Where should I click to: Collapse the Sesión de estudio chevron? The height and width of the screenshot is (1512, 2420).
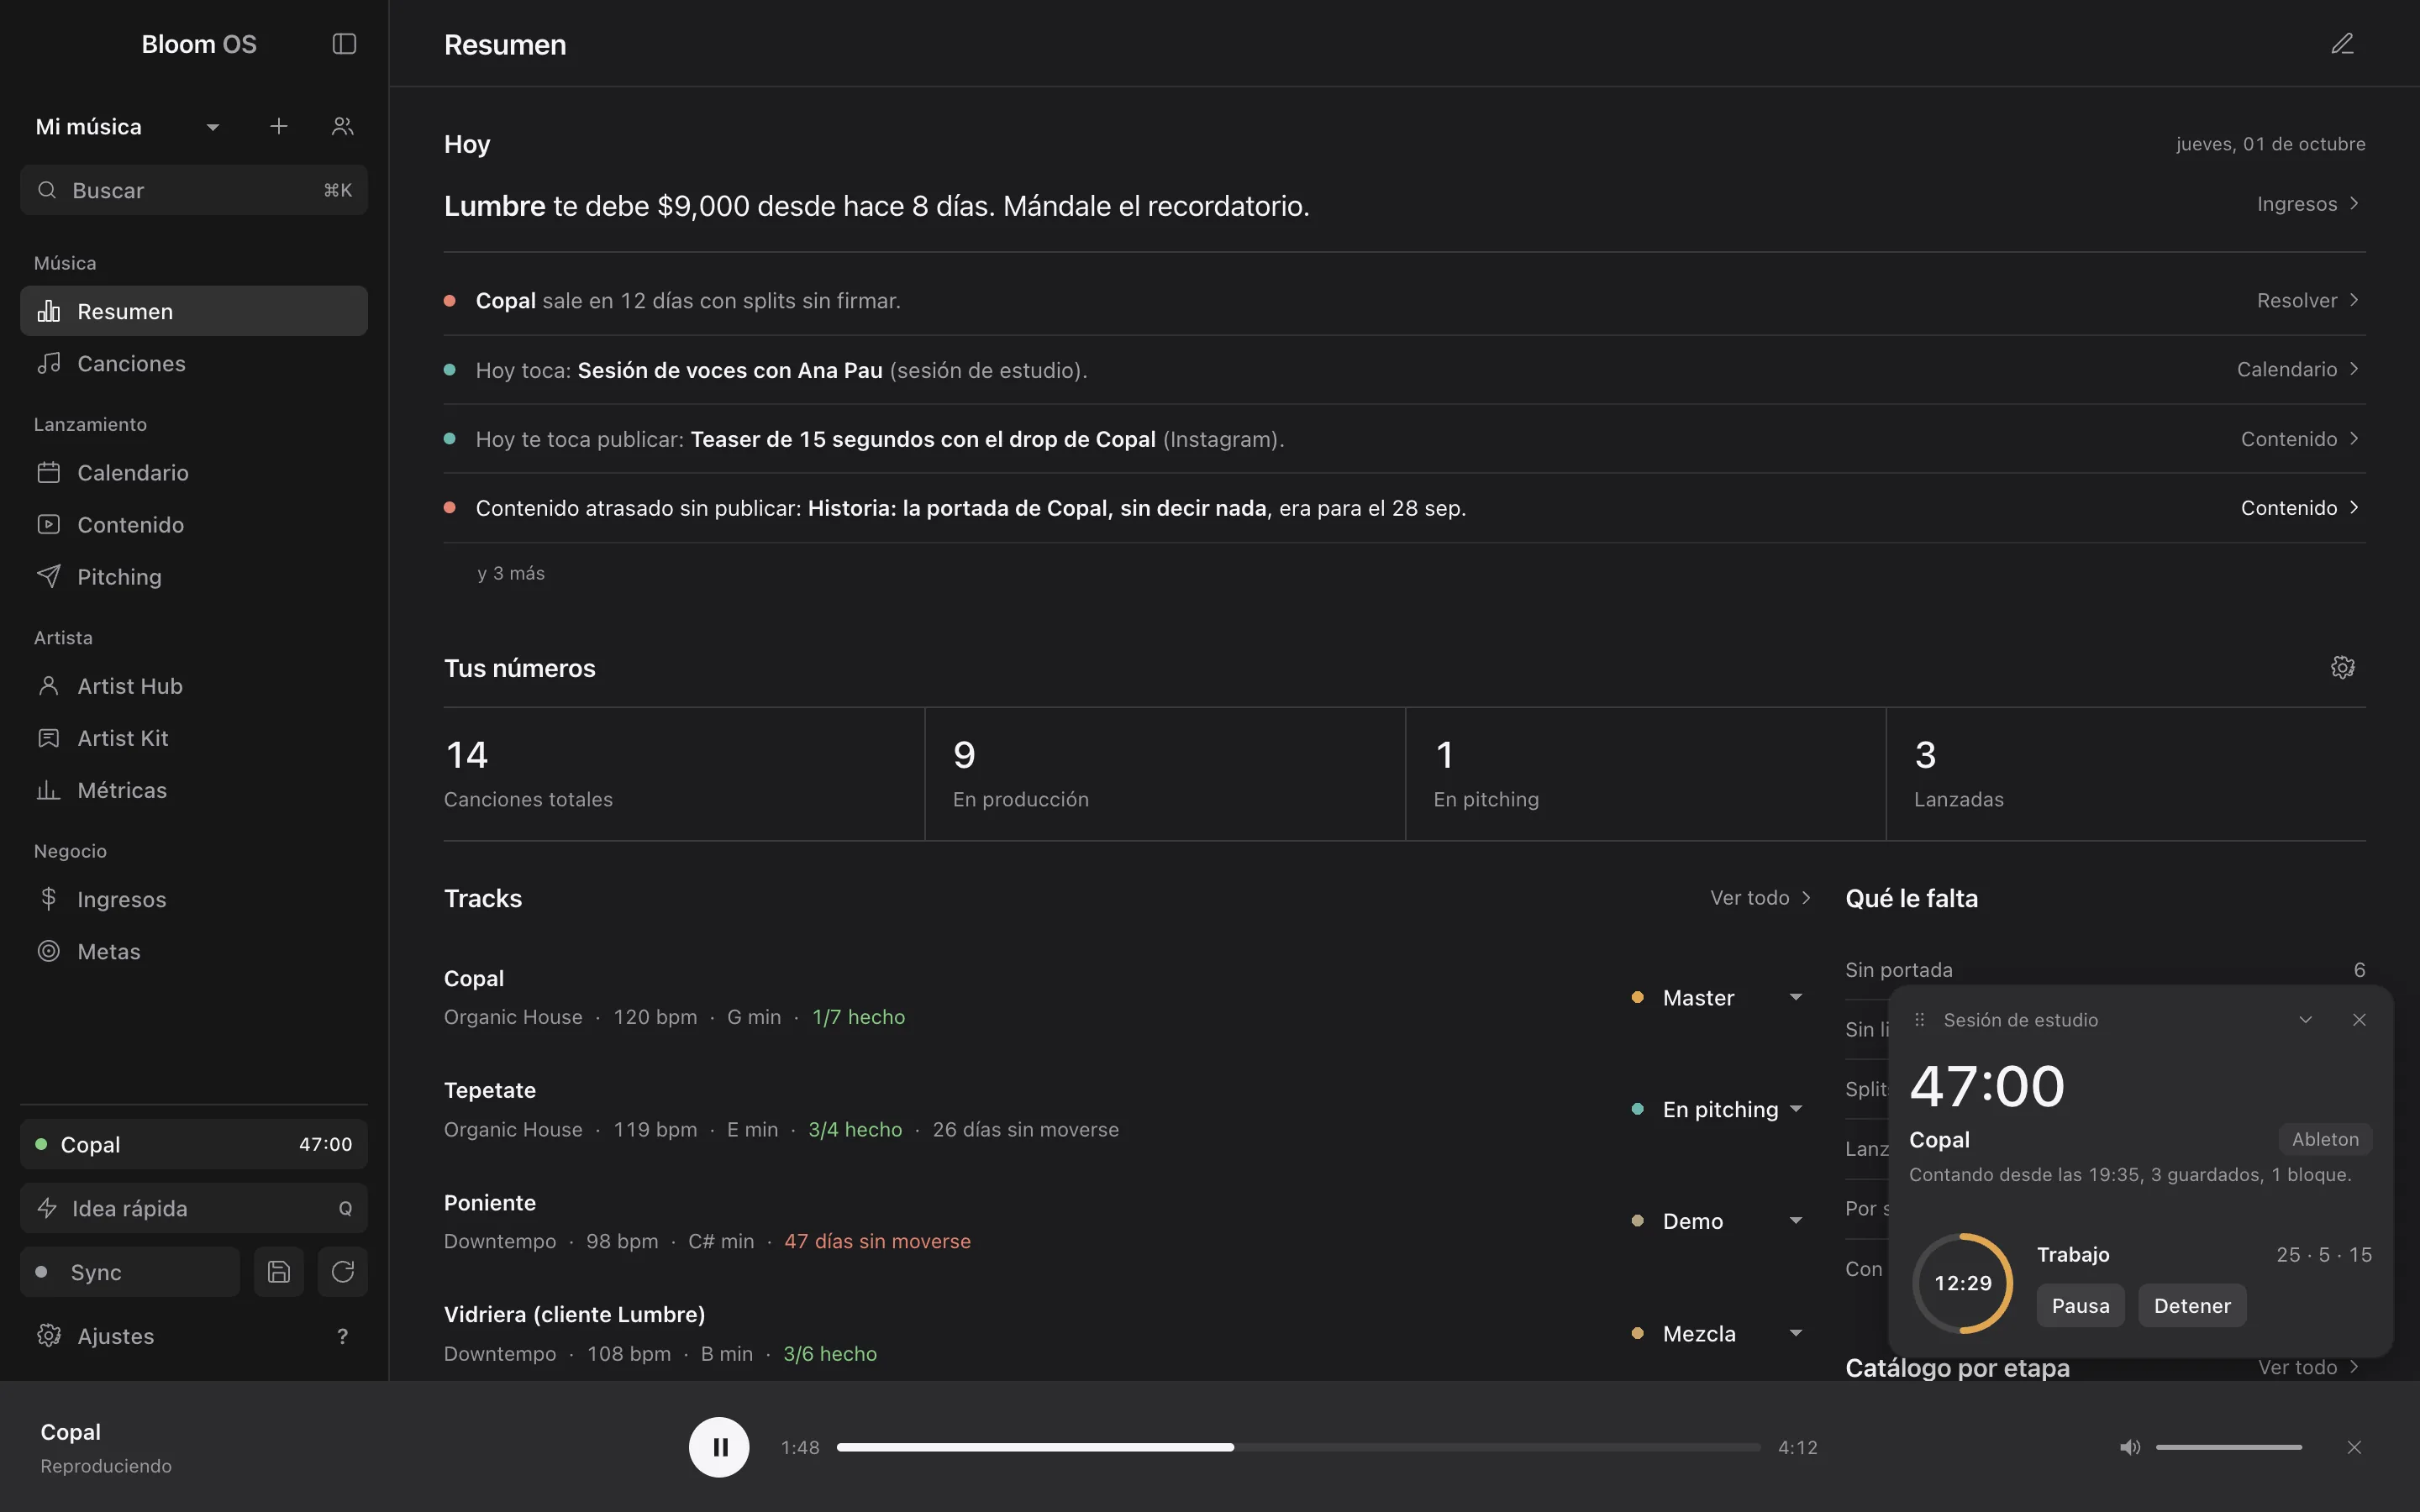[2305, 1020]
